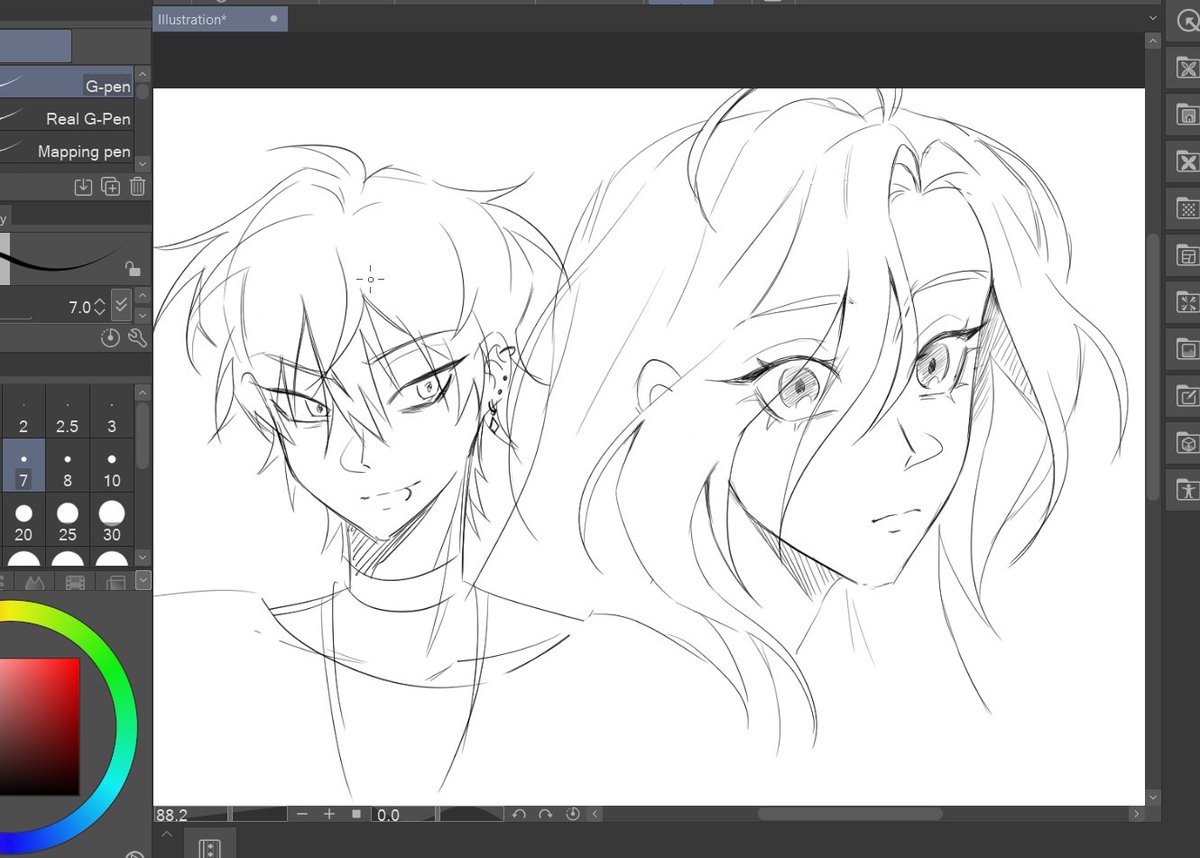1200x858 pixels.
Task: Open the brush size panel dropdown chevron
Action: coord(143,314)
